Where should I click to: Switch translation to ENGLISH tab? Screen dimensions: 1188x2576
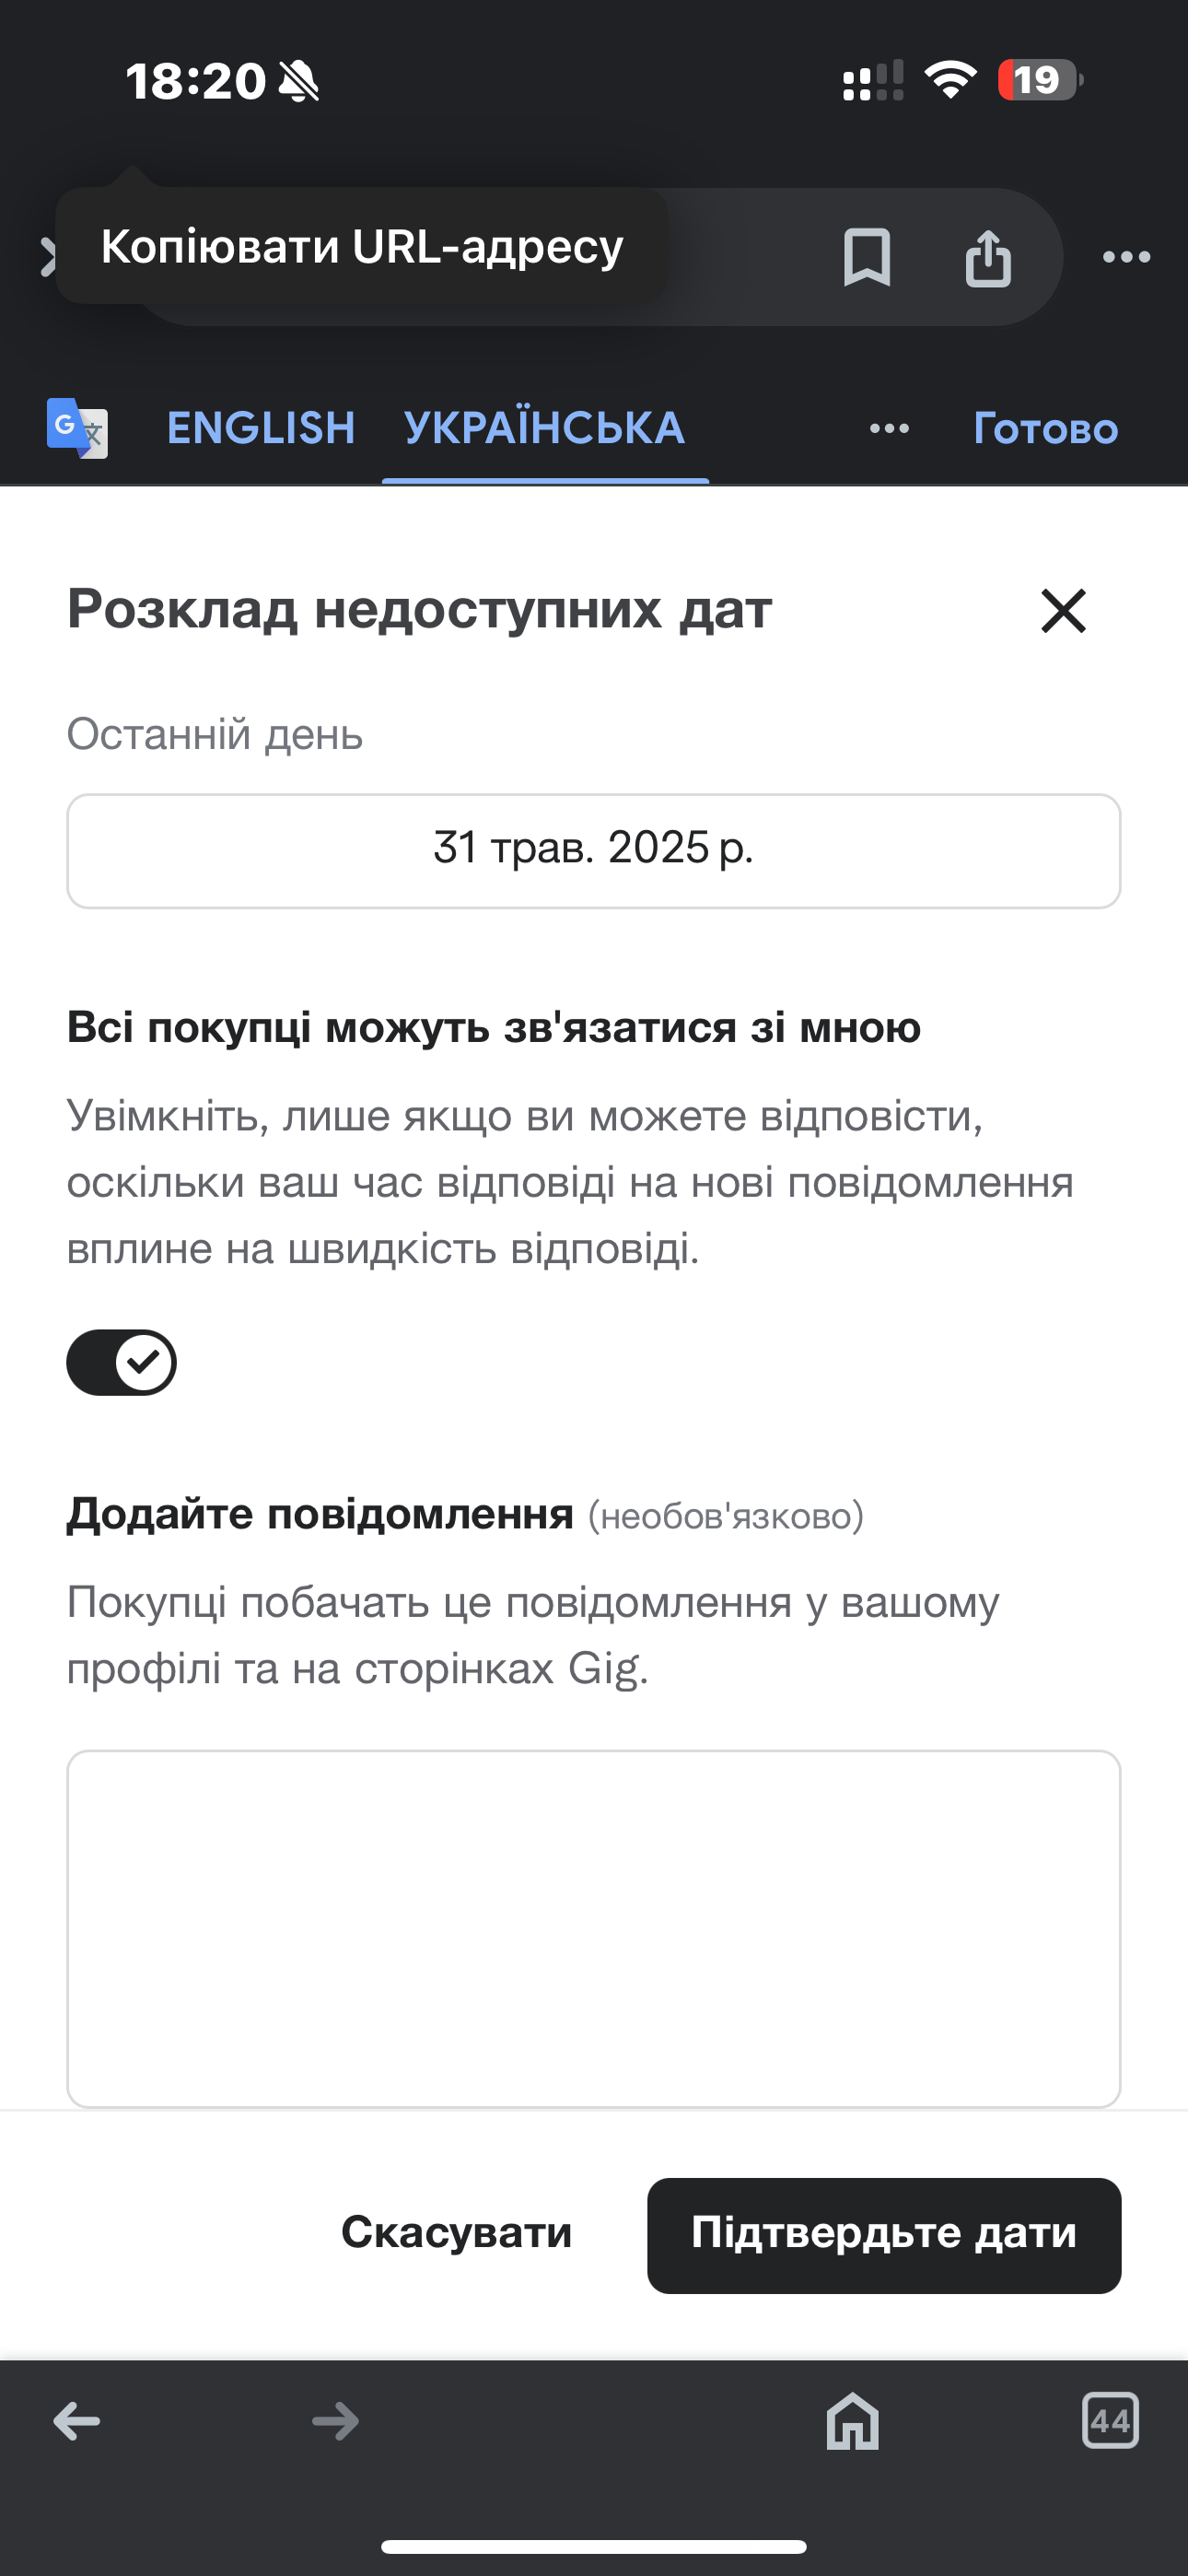click(x=261, y=428)
